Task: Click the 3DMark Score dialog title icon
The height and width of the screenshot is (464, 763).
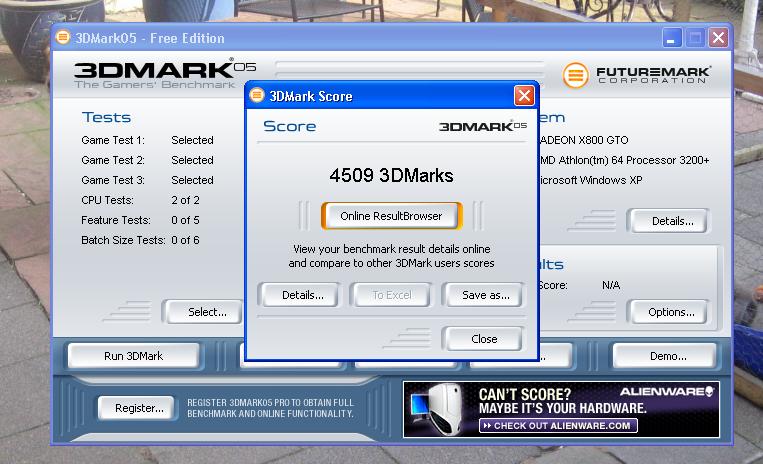Action: [256, 95]
